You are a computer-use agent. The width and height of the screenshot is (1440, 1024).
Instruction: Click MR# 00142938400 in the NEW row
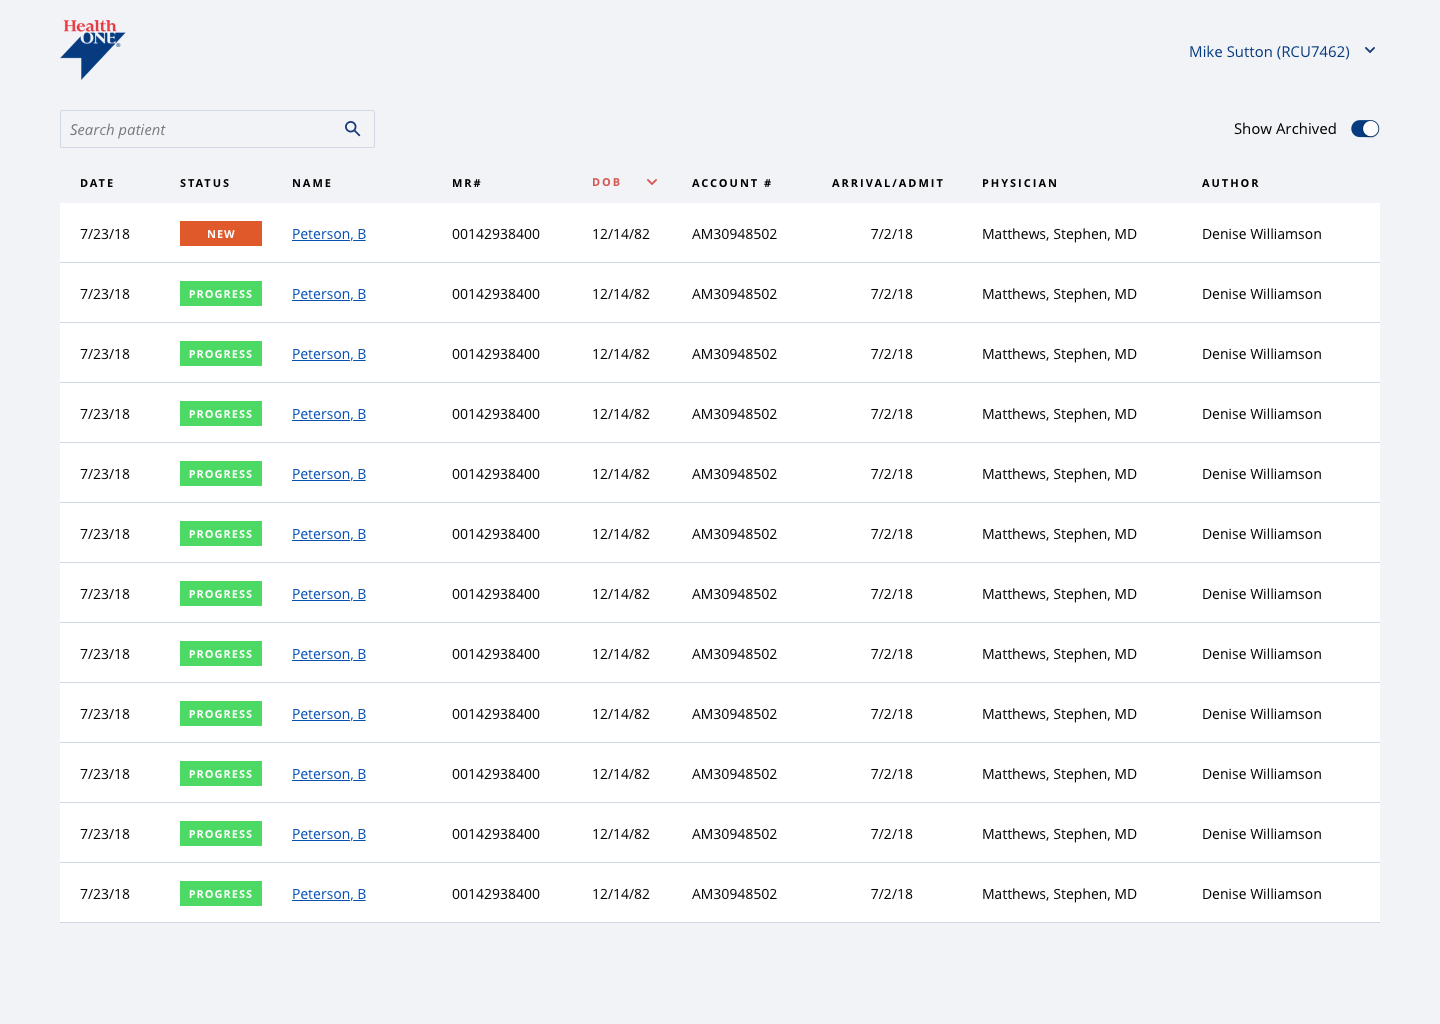(x=496, y=234)
